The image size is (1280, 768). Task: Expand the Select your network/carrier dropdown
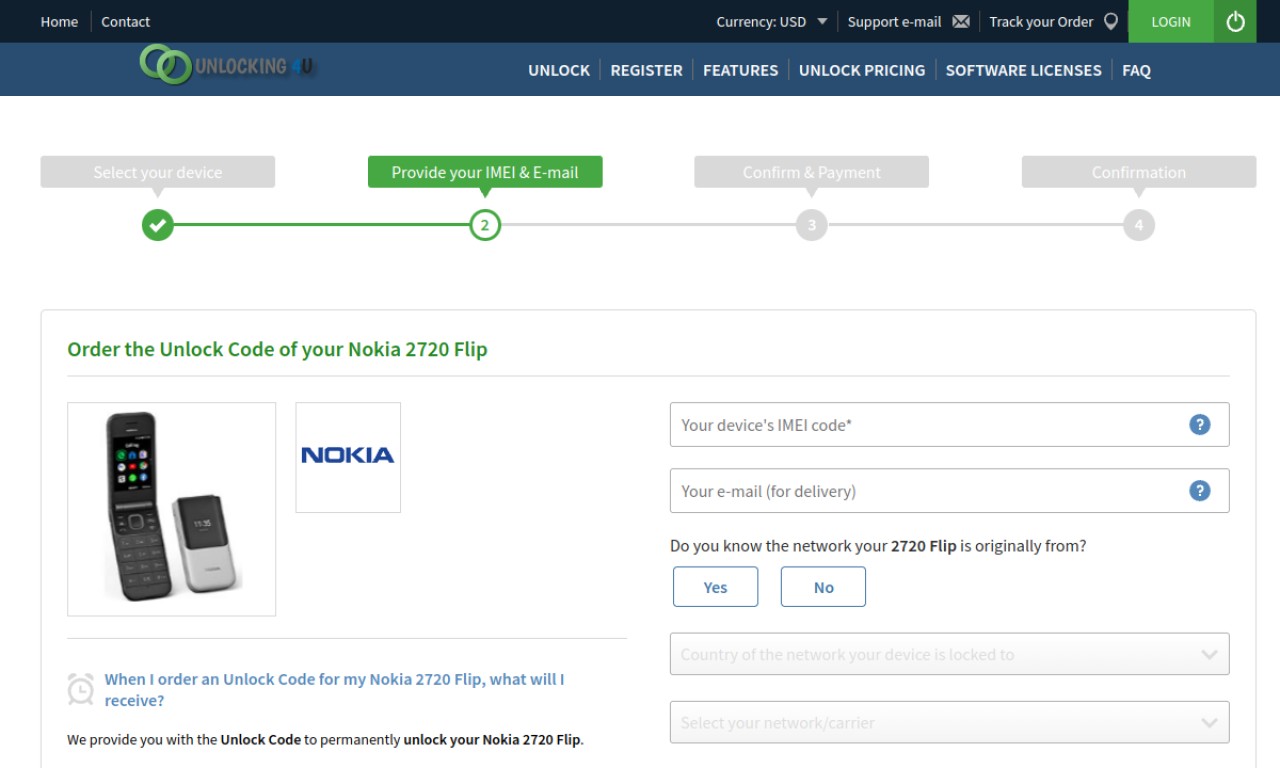coord(949,722)
